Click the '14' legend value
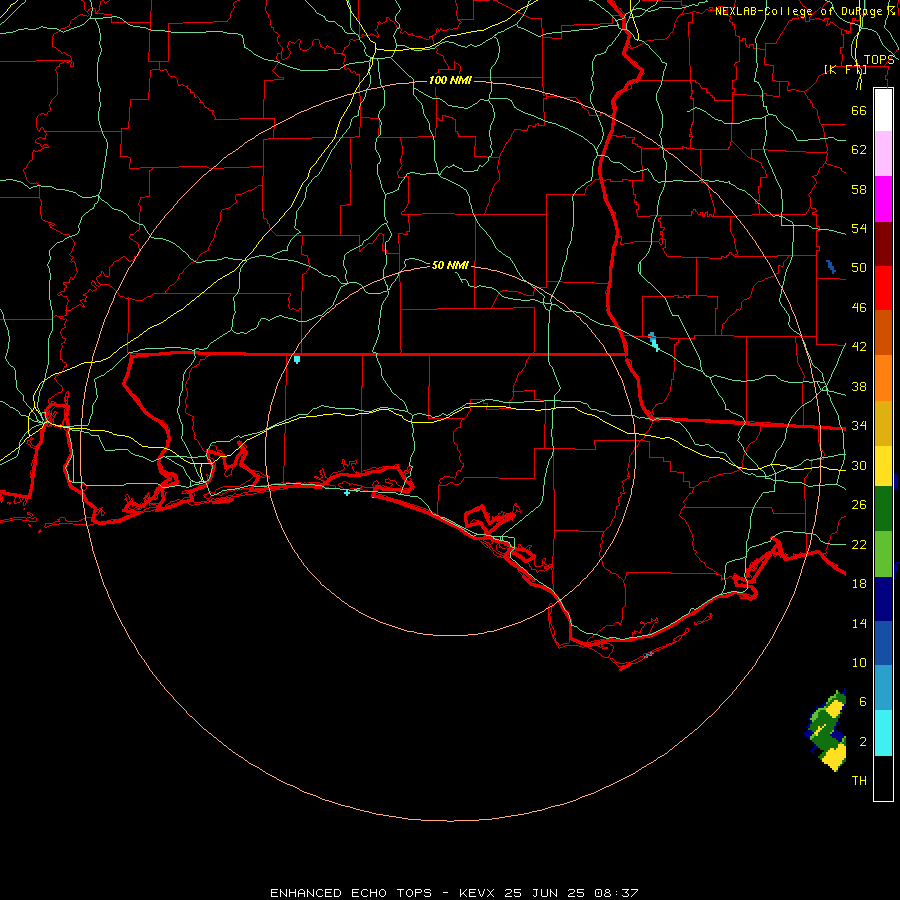The width and height of the screenshot is (900, 900). 859,623
